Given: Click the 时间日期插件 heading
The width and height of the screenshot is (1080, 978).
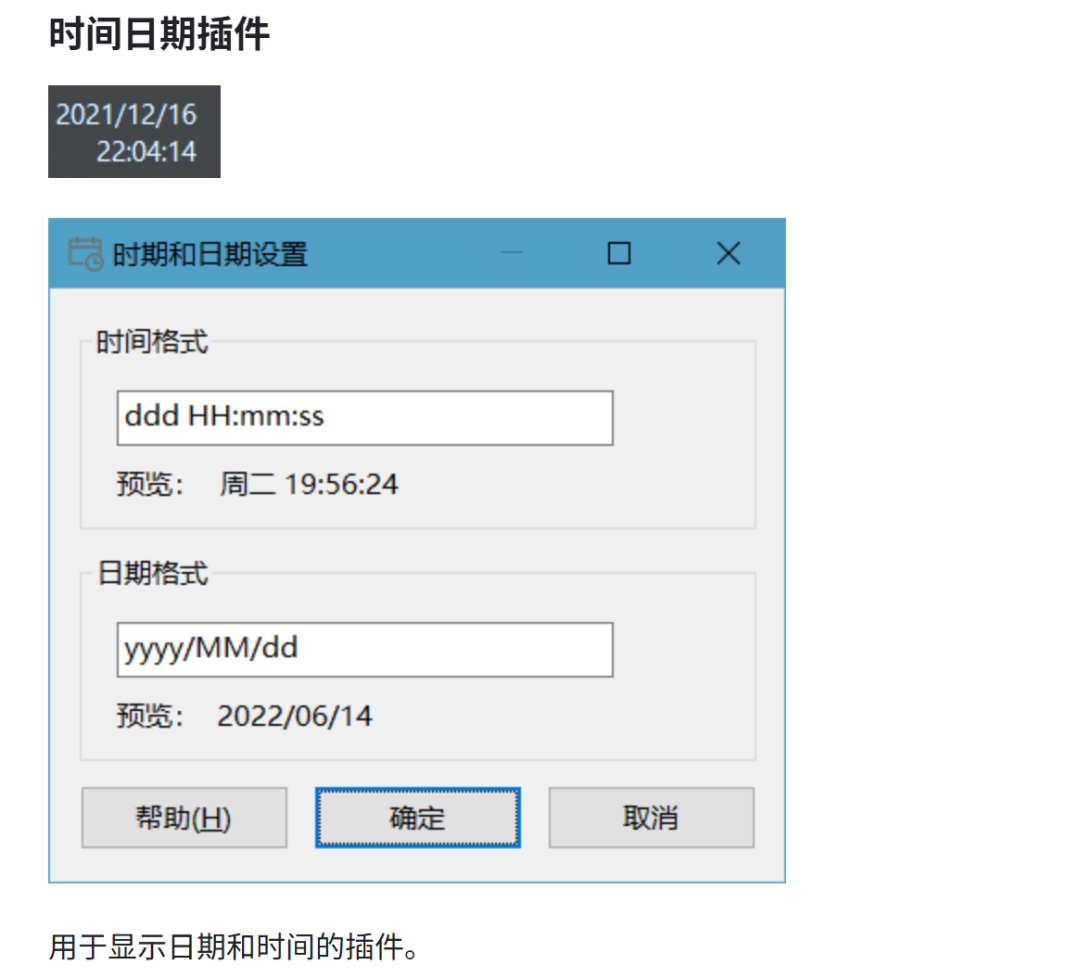Looking at the screenshot, I should pos(159,35).
